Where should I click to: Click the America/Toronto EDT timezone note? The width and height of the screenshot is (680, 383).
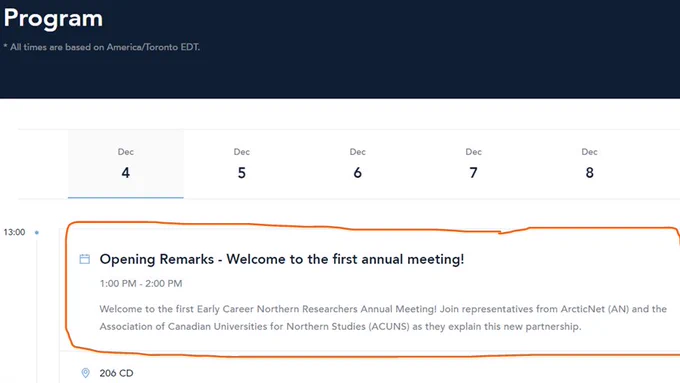[101, 47]
